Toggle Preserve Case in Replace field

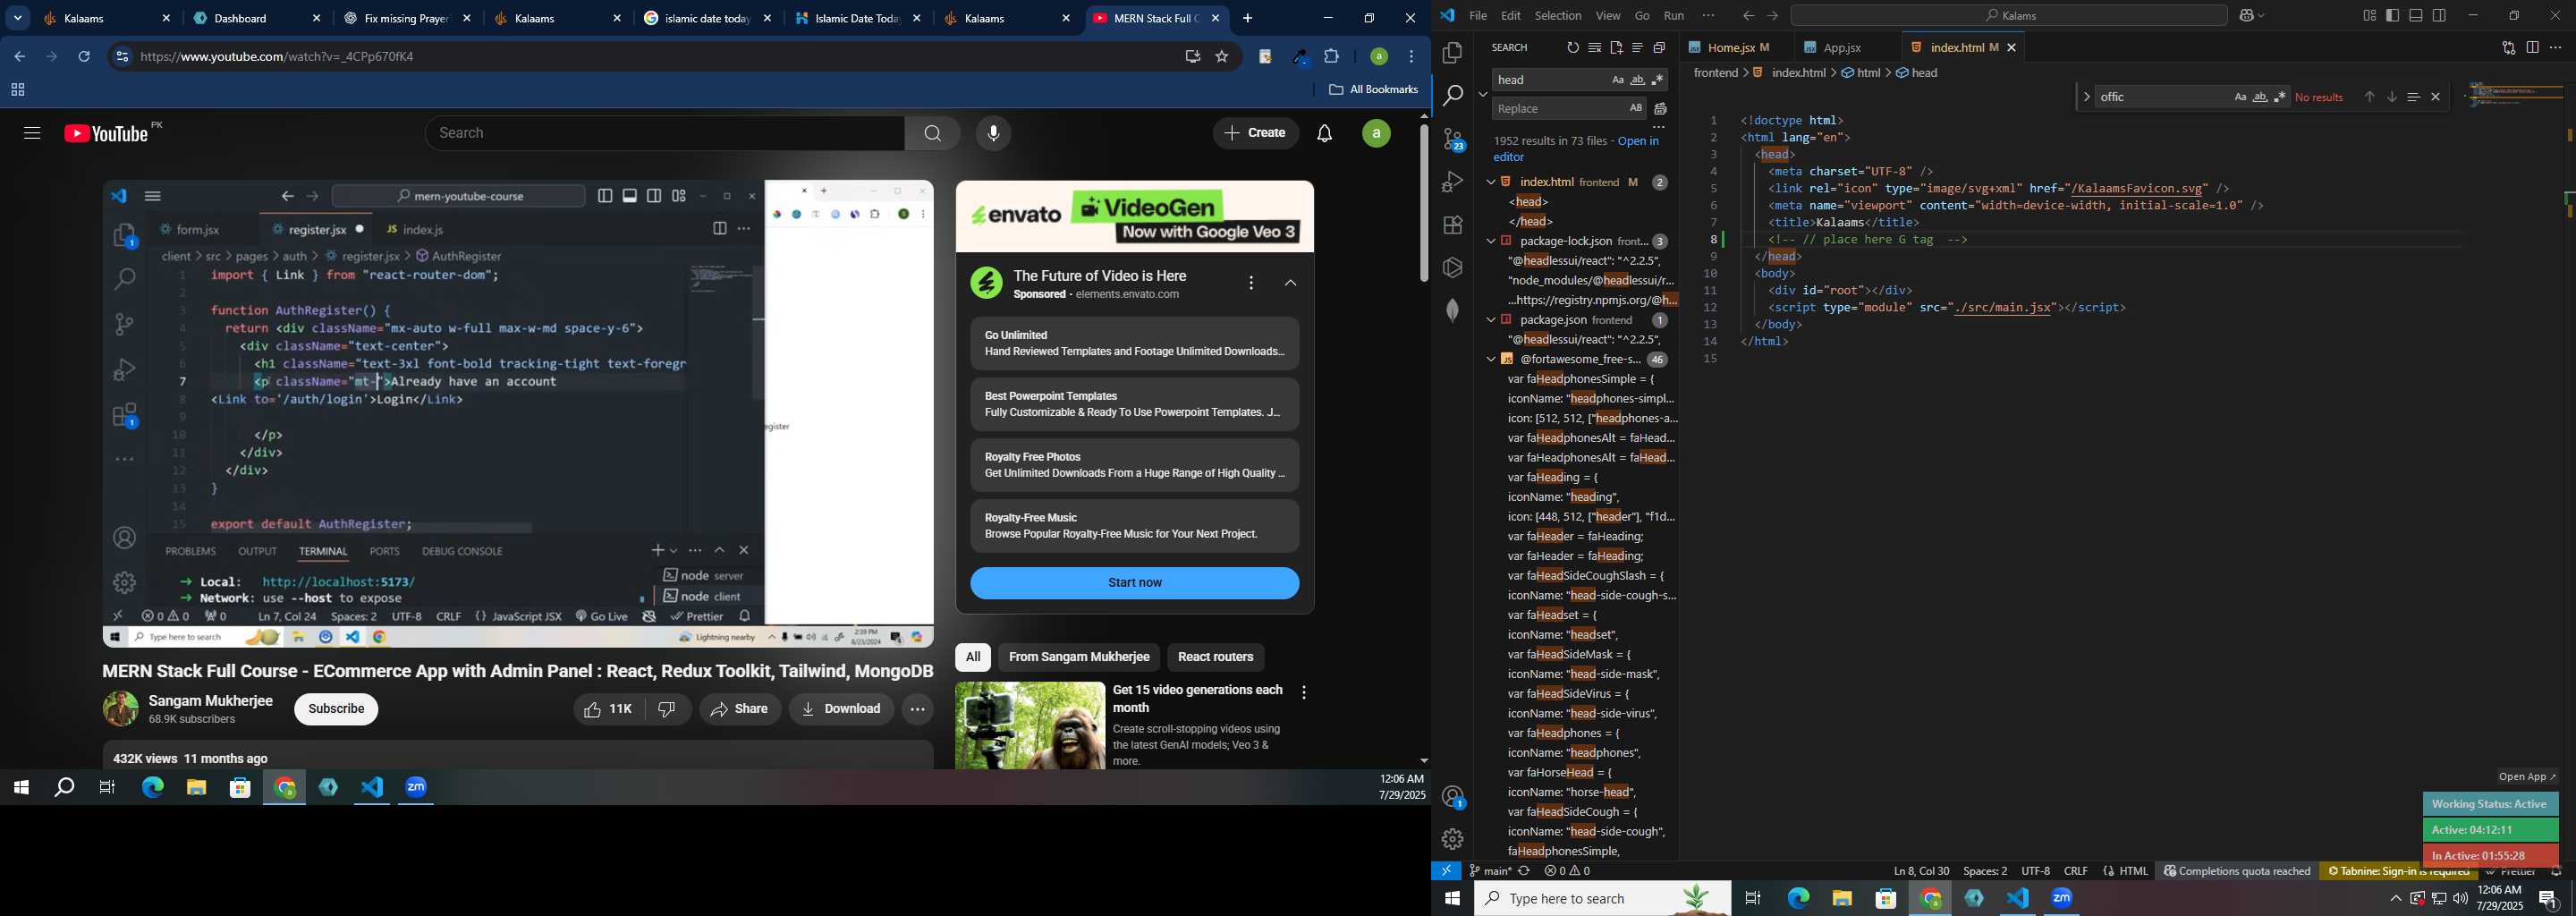click(x=1636, y=108)
